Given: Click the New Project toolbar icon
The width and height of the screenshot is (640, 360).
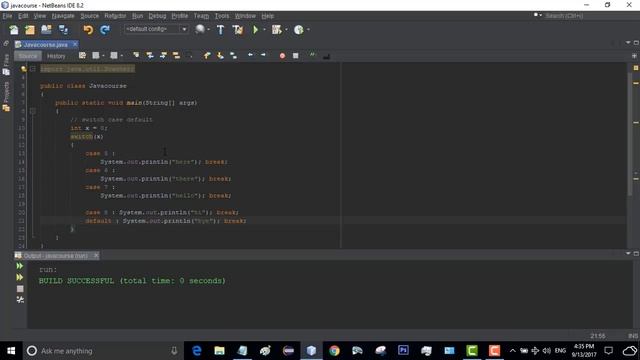Looking at the screenshot, I should 30,29.
